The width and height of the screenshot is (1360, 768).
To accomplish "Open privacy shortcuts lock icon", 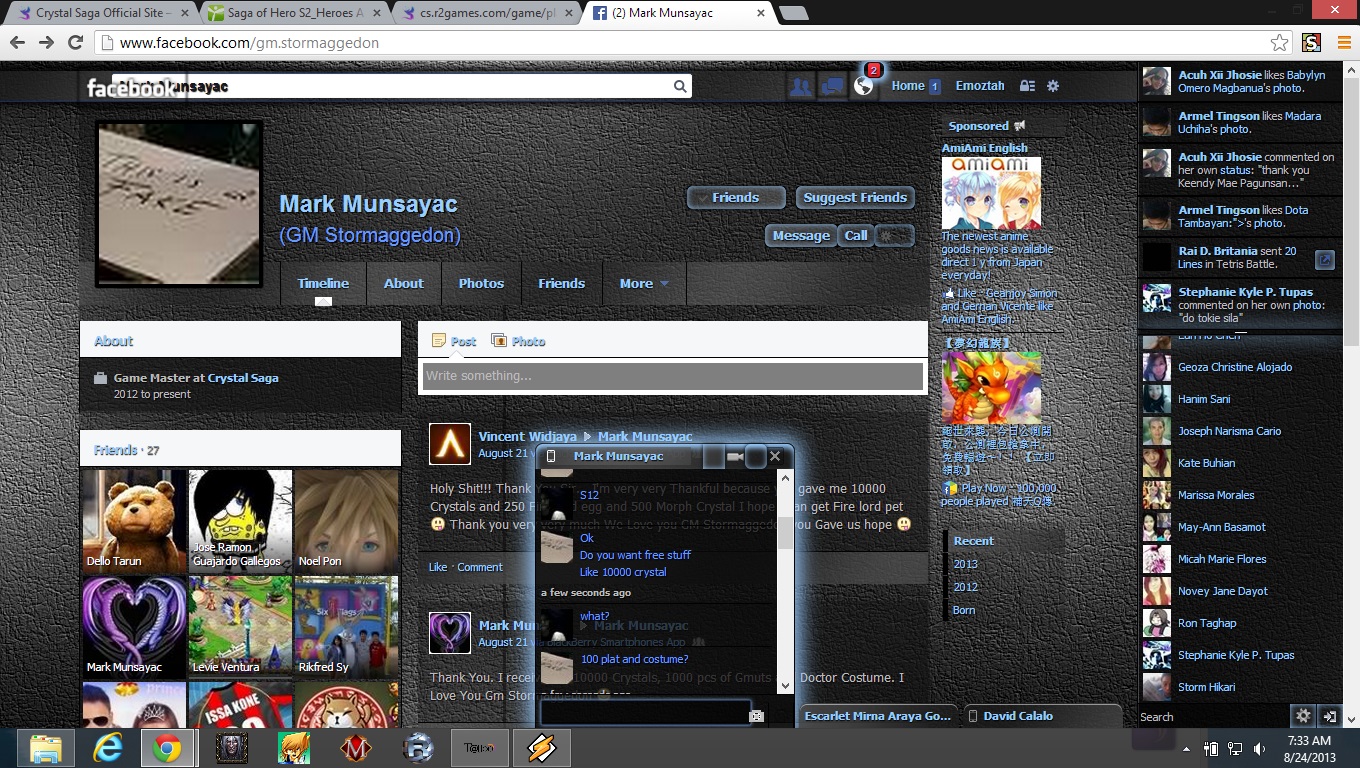I will point(1027,86).
